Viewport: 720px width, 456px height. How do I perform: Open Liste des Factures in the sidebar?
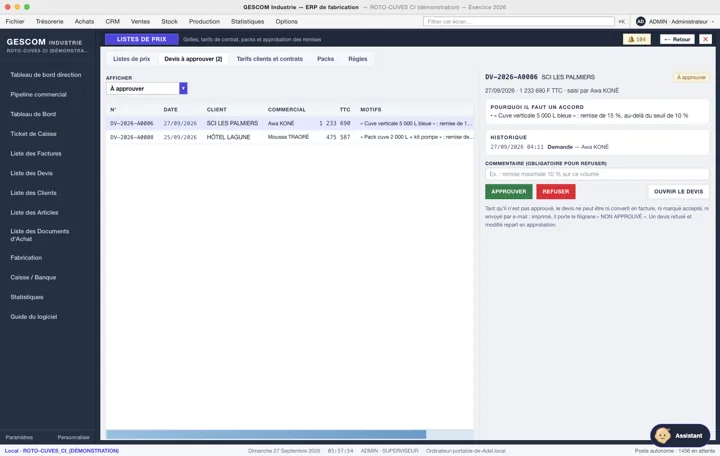pos(36,154)
